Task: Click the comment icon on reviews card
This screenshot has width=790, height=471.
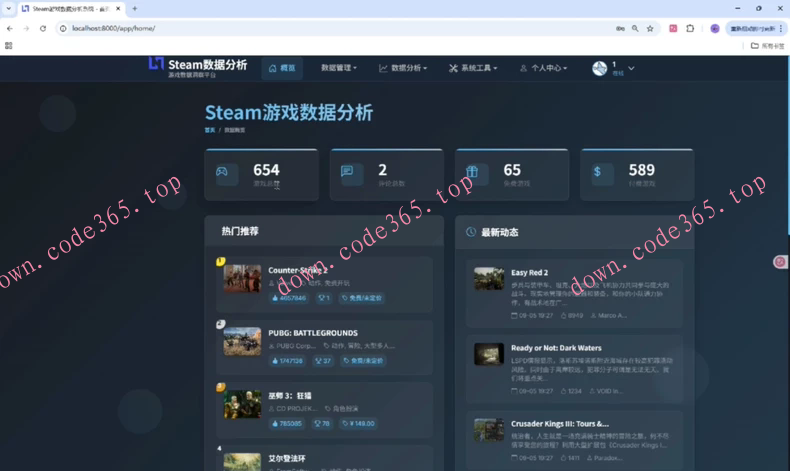Action: [x=347, y=171]
